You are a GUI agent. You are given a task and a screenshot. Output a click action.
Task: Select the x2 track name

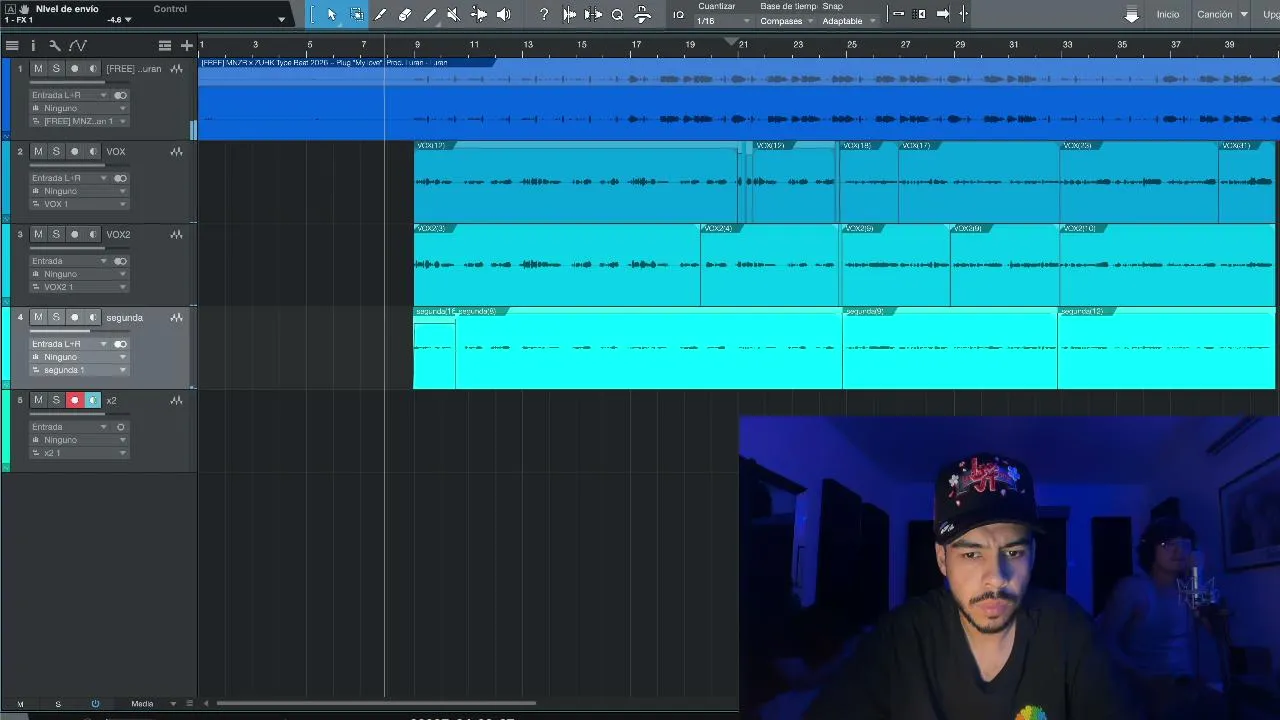point(111,401)
